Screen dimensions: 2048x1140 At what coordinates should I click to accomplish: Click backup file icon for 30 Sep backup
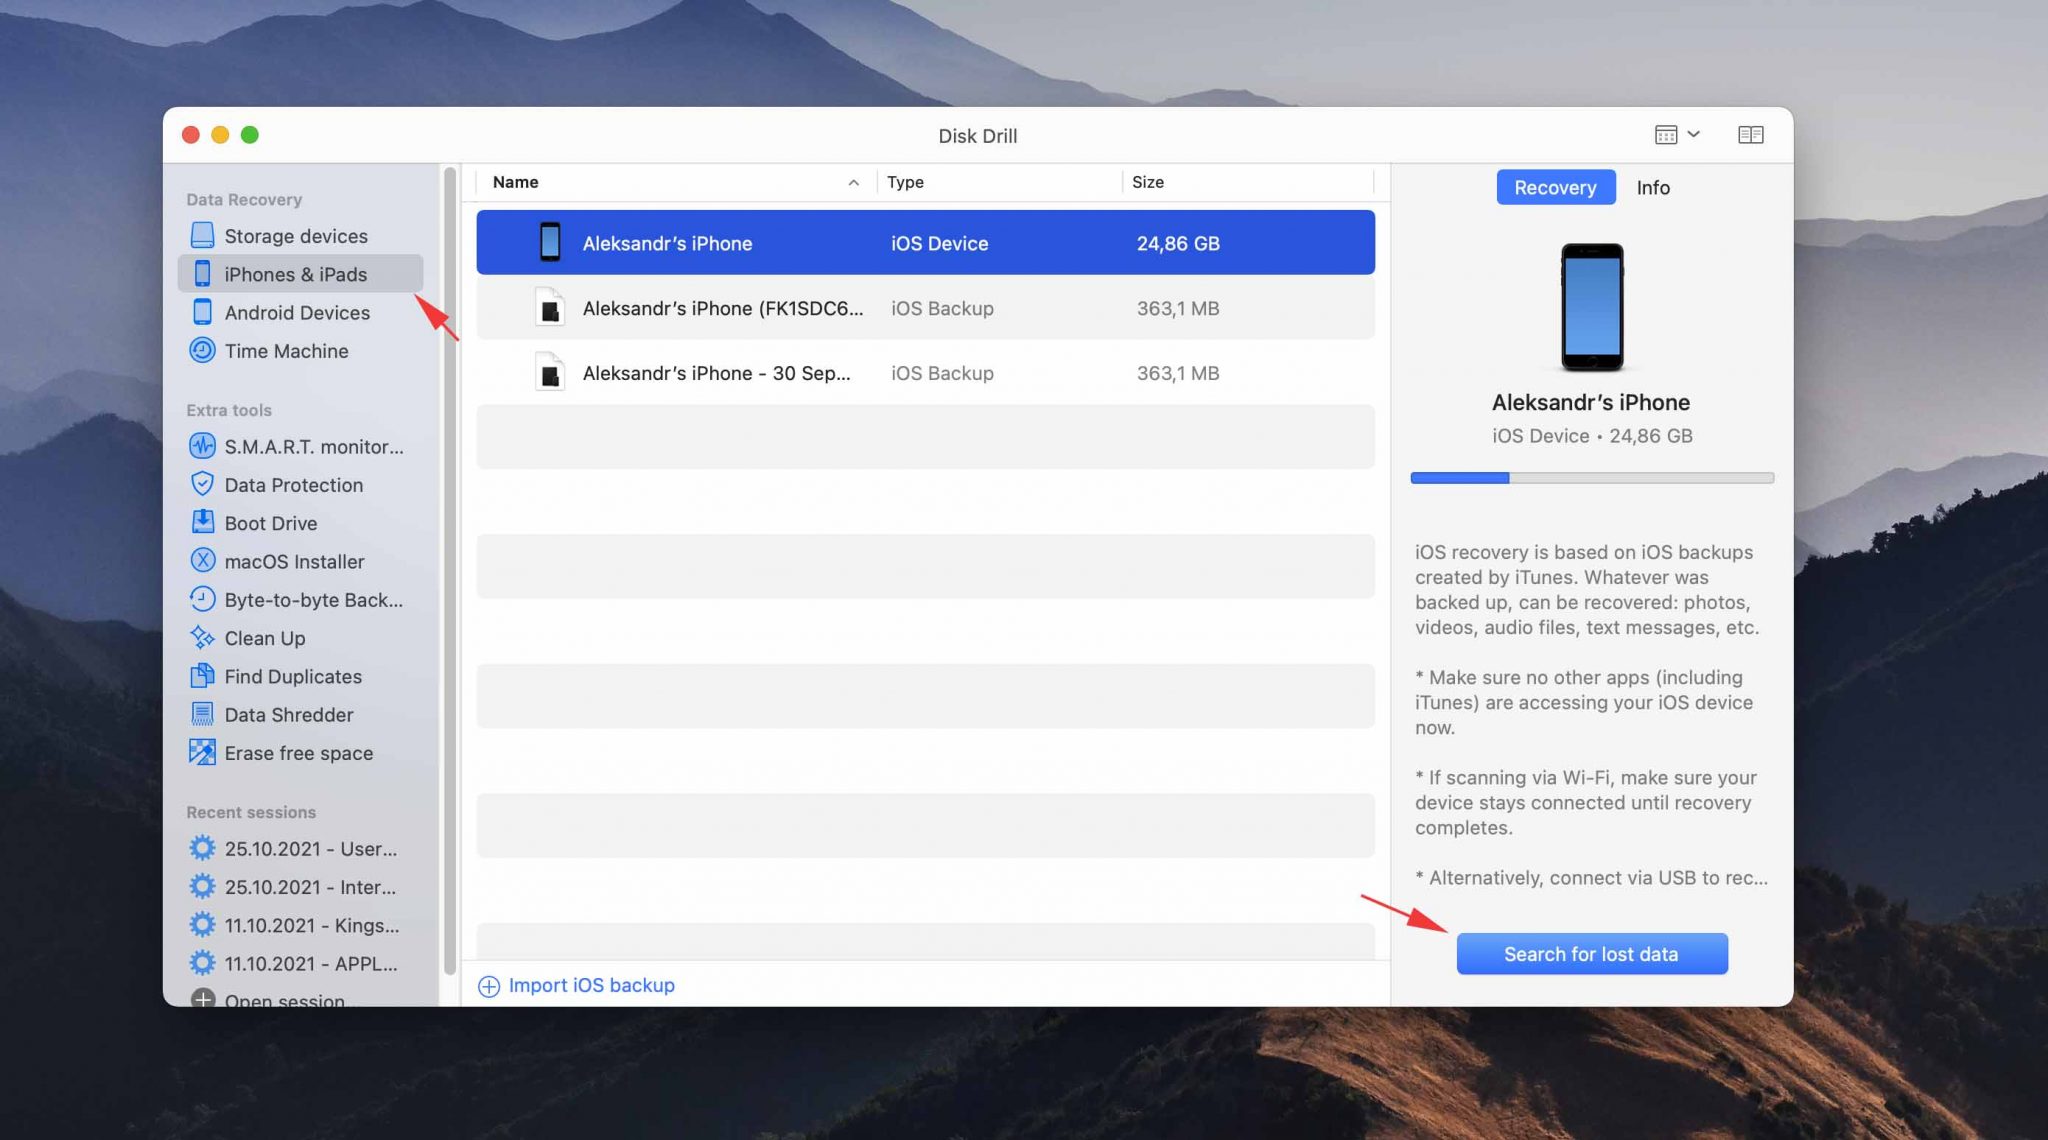[550, 373]
